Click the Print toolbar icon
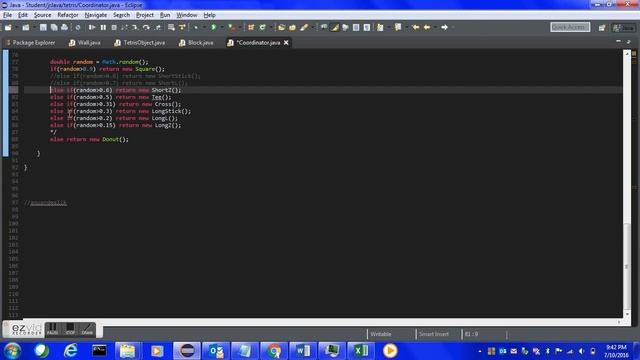 64,27
